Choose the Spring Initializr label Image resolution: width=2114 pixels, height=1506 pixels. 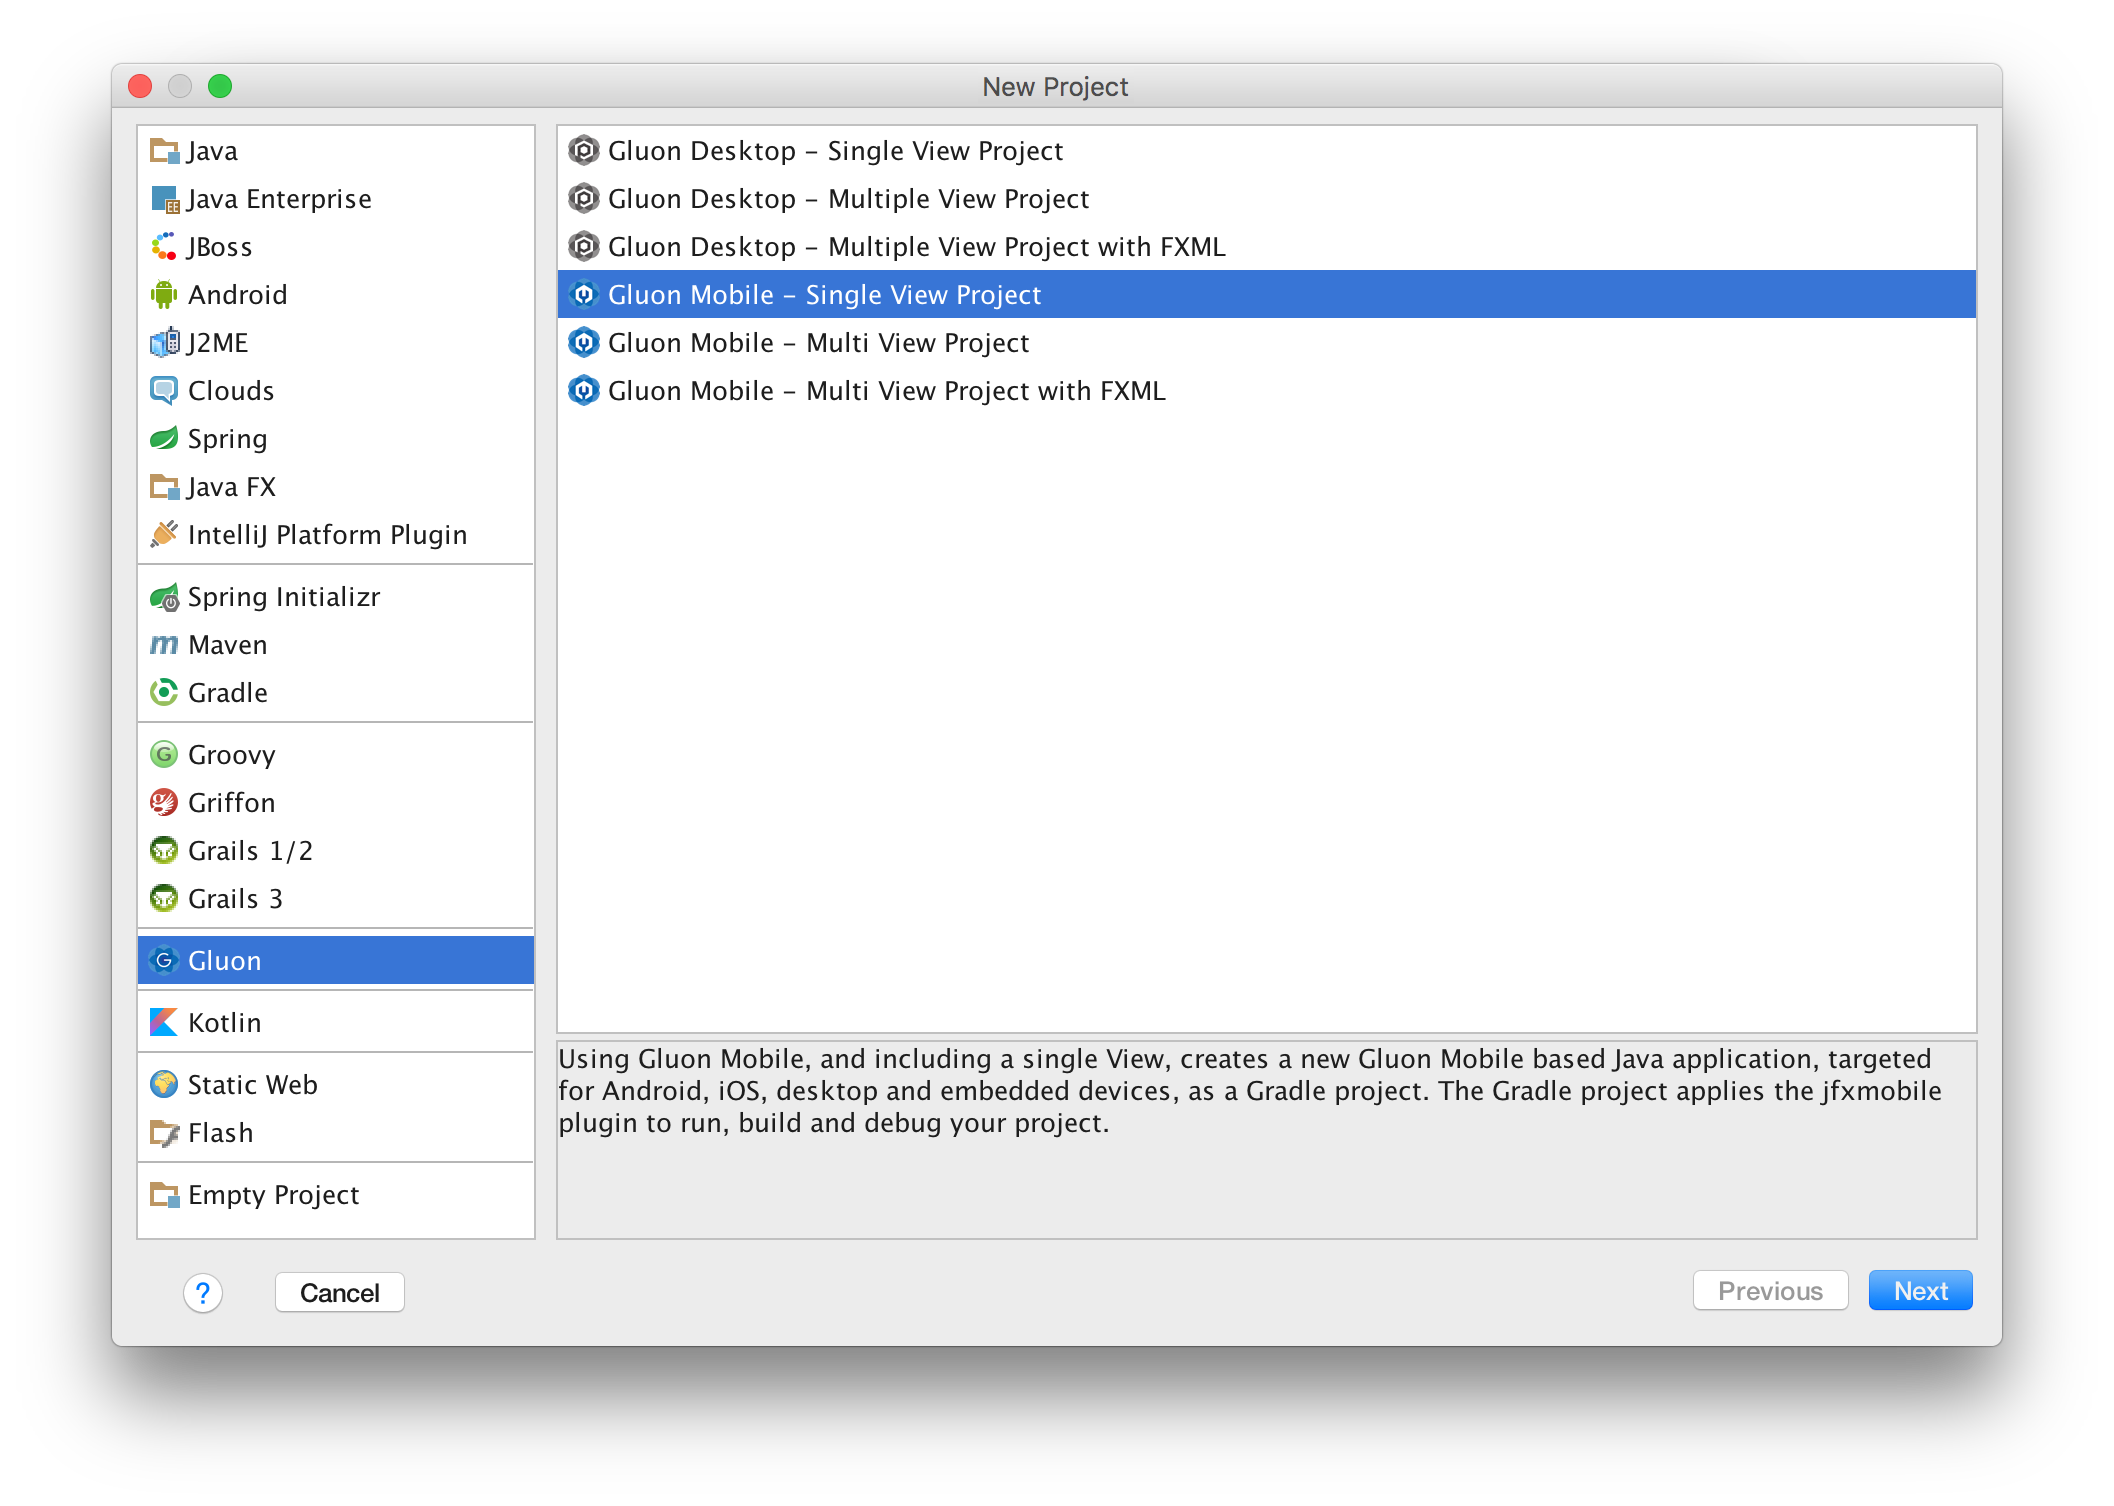tap(284, 597)
